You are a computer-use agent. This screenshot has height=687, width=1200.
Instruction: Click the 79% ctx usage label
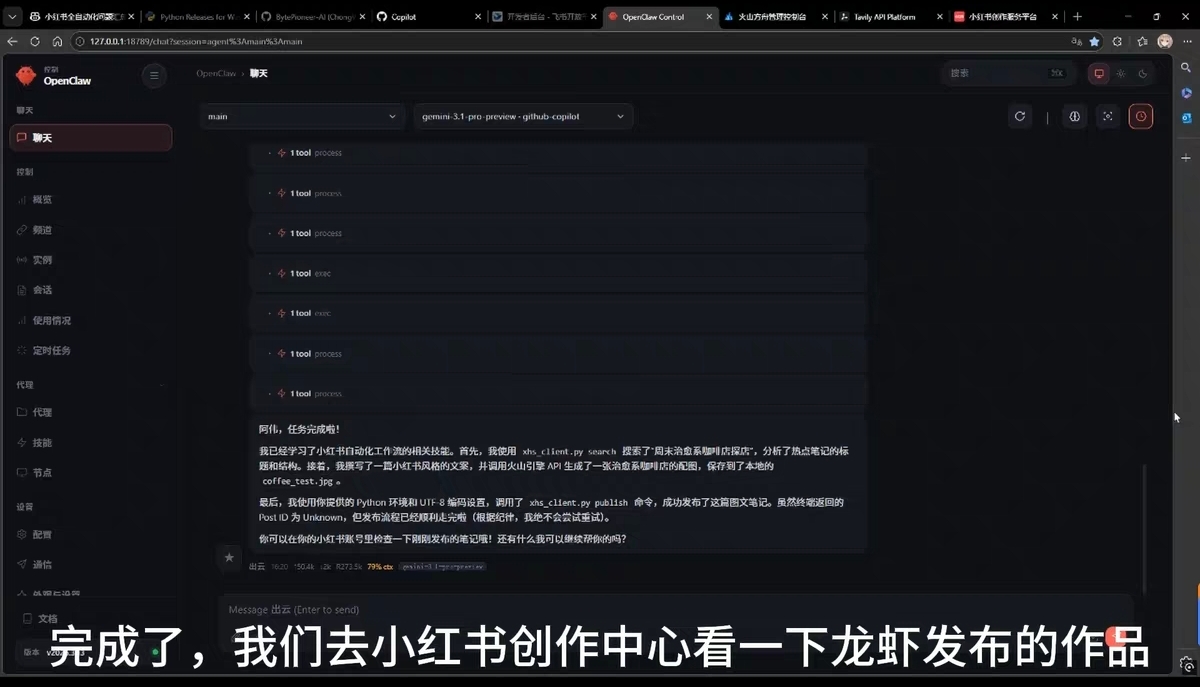tap(380, 567)
